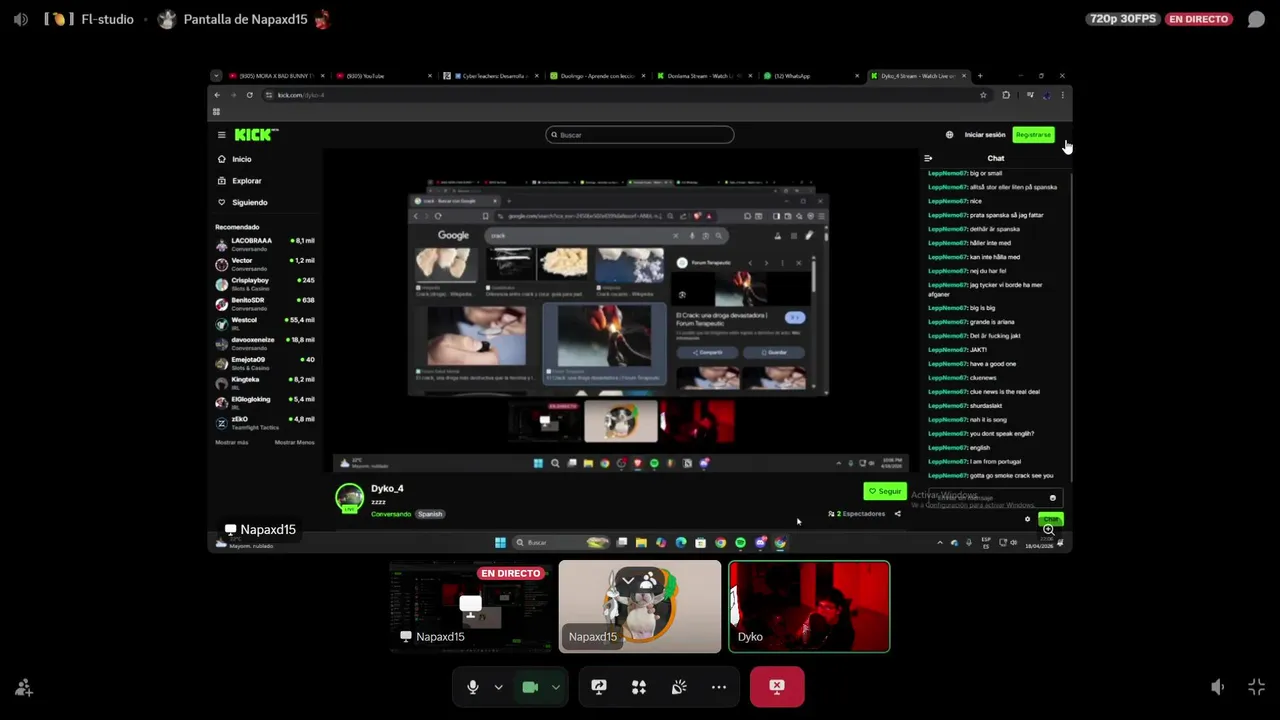Open recommended channel Crisplayboy

pos(265,284)
